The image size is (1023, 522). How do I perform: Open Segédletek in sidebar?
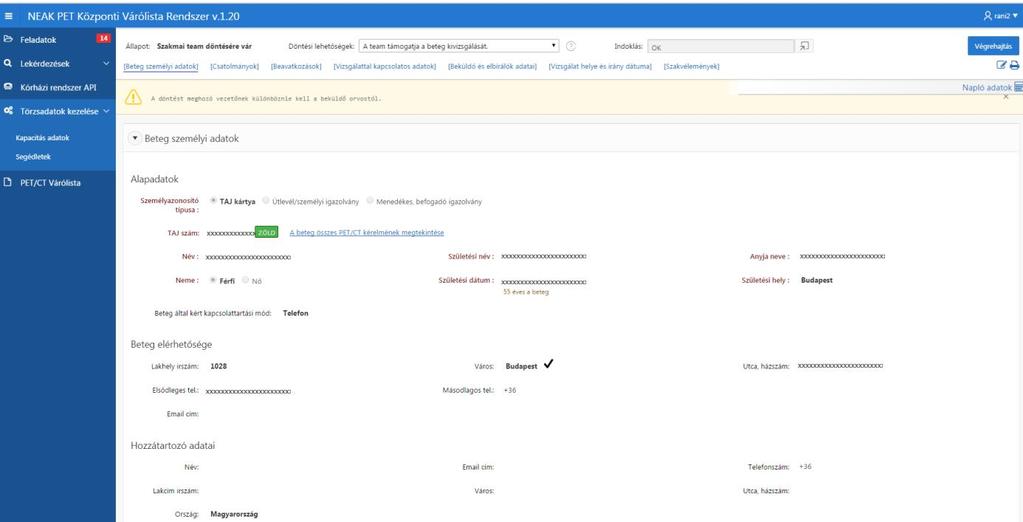coord(33,157)
